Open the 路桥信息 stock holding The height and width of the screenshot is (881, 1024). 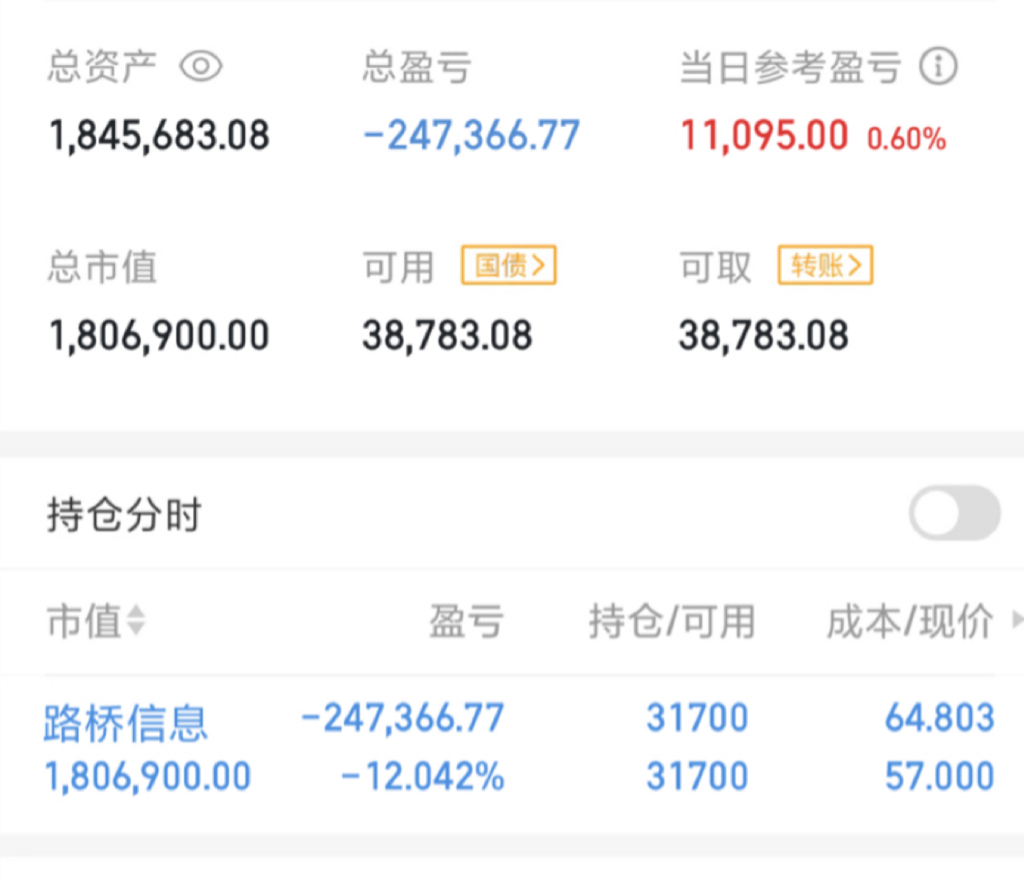(x=126, y=722)
